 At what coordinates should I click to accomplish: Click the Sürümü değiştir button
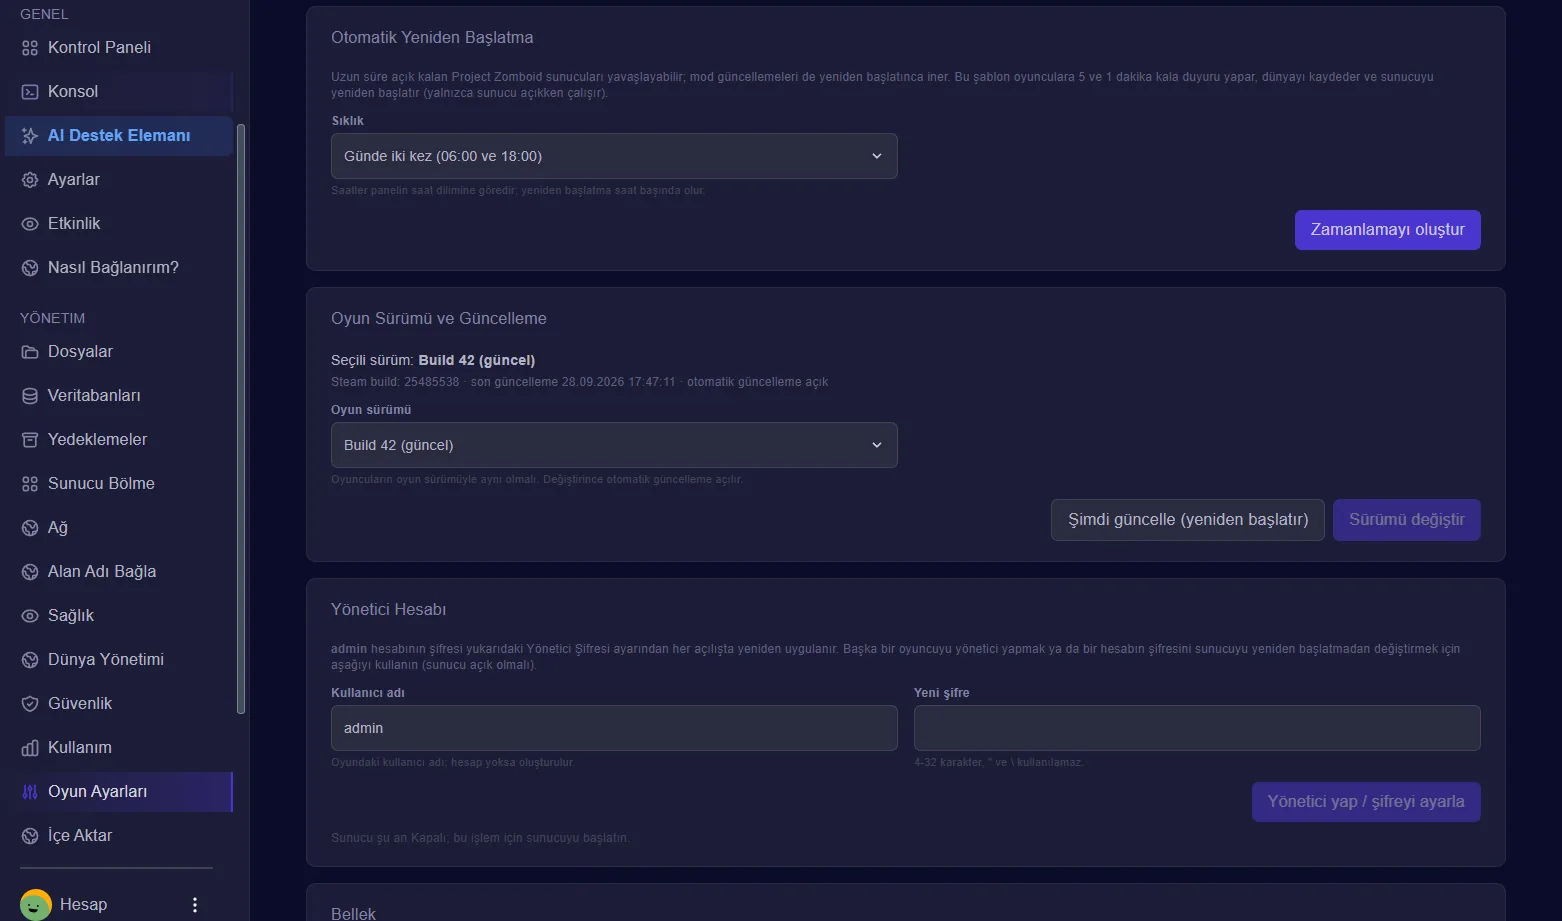tap(1406, 520)
